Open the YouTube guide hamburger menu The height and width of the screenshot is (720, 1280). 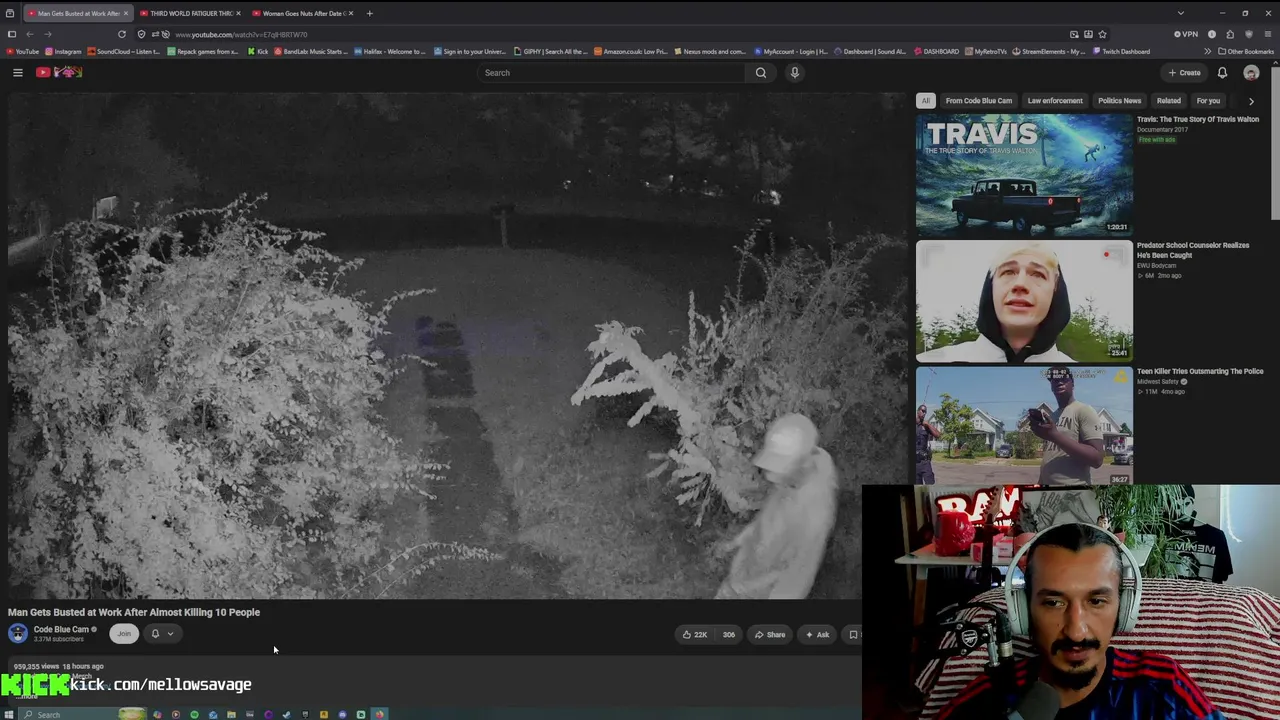[17, 72]
